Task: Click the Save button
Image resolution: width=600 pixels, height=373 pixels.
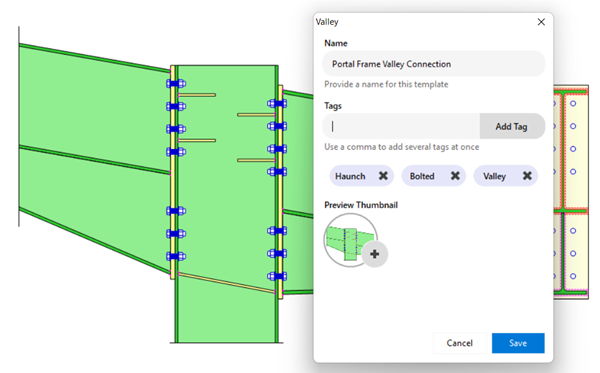Action: point(518,343)
